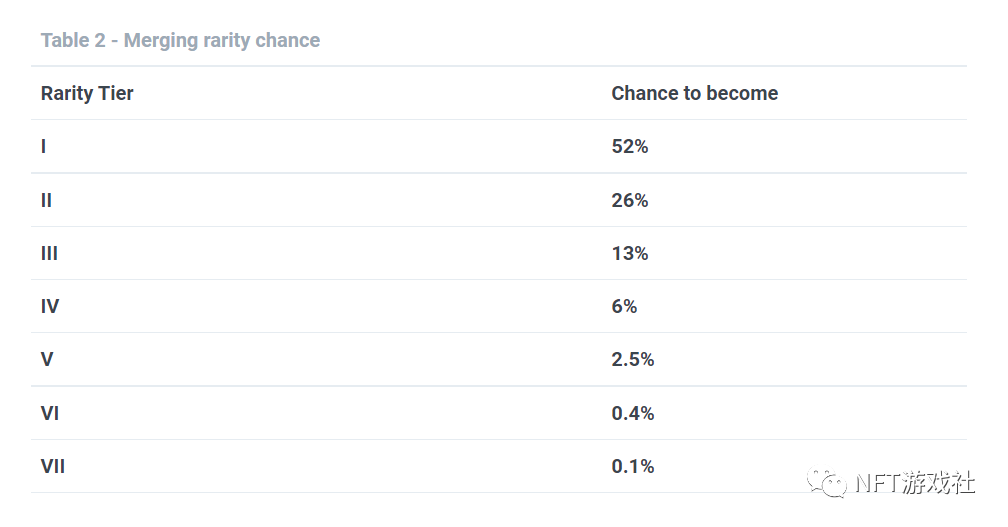The height and width of the screenshot is (527, 1008).
Task: Click the word 'Merging' in the title
Action: [x=161, y=41]
